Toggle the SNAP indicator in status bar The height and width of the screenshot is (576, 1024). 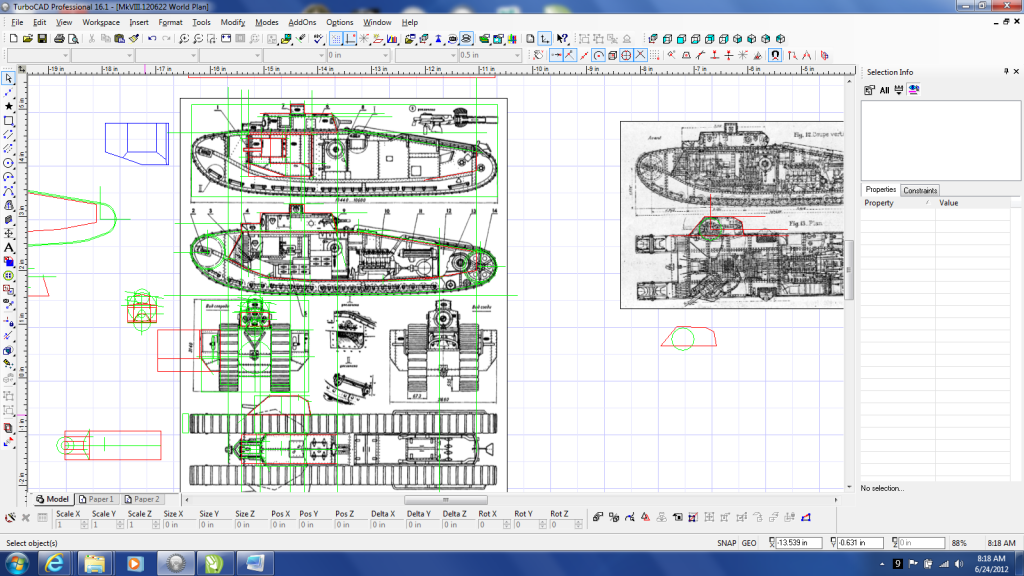(726, 543)
